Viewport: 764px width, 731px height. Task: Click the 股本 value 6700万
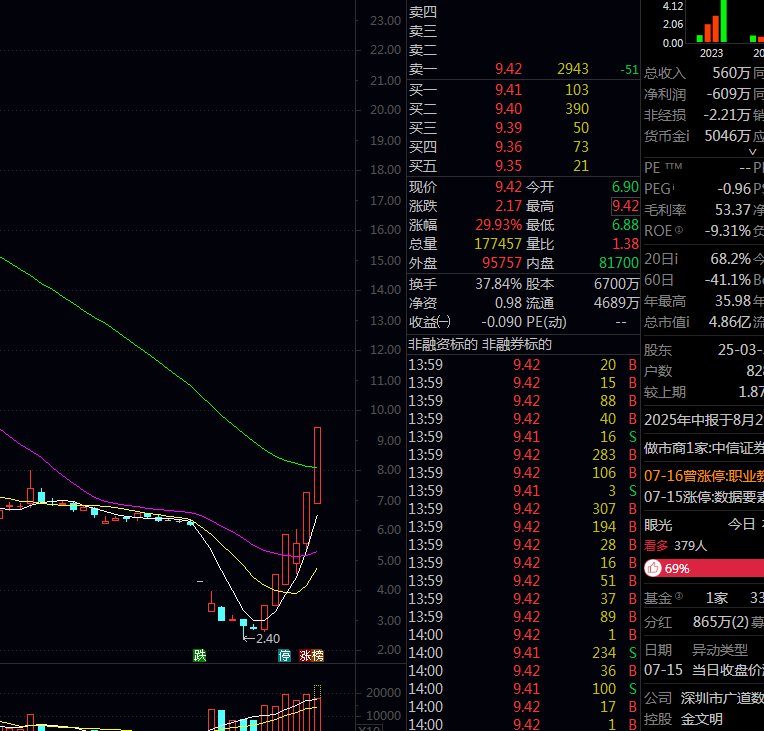pyautogui.click(x=616, y=284)
